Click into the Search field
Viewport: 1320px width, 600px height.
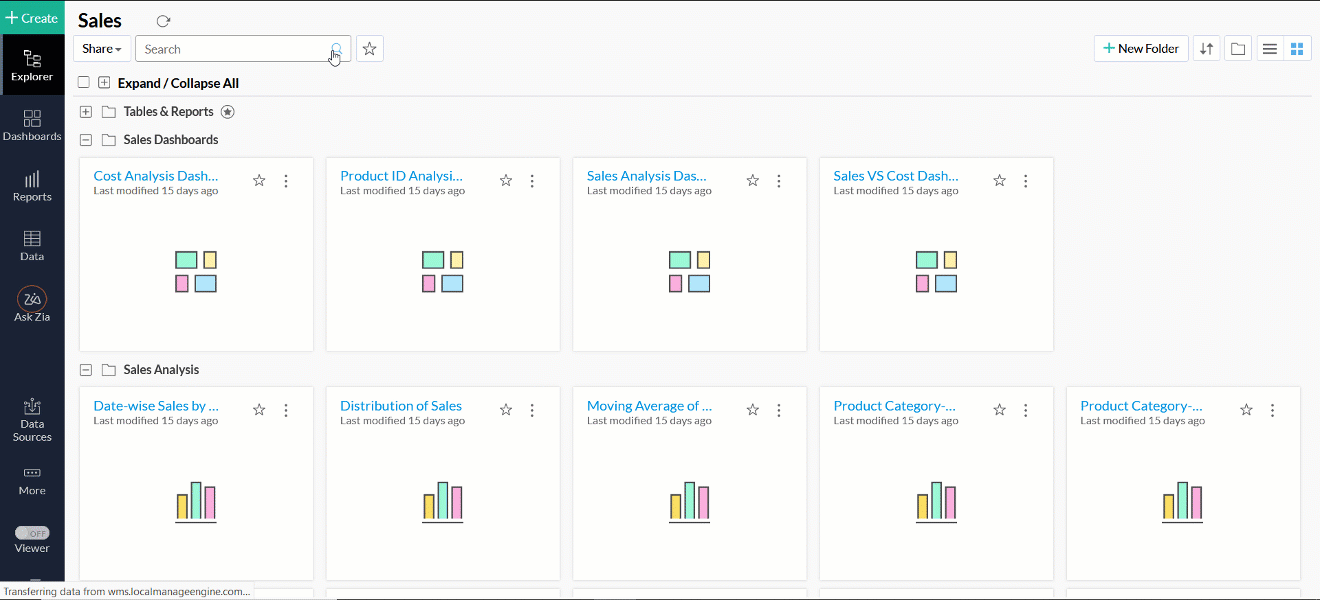pos(235,49)
